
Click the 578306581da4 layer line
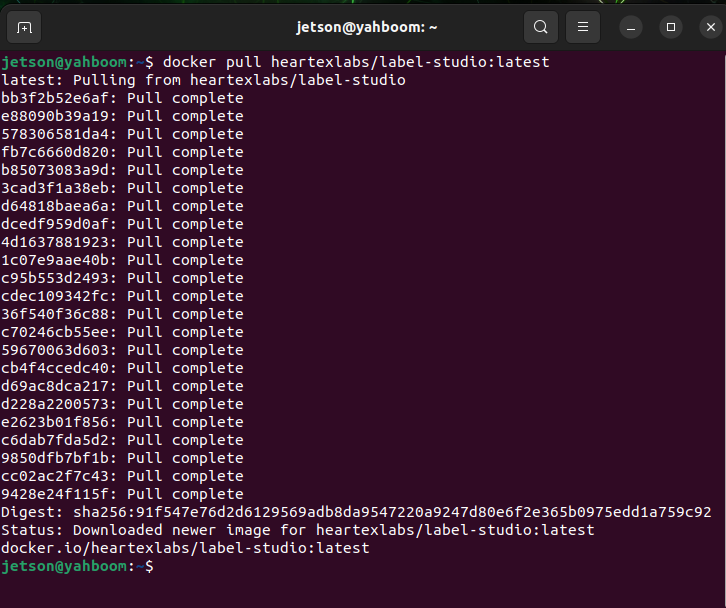pyautogui.click(x=122, y=134)
